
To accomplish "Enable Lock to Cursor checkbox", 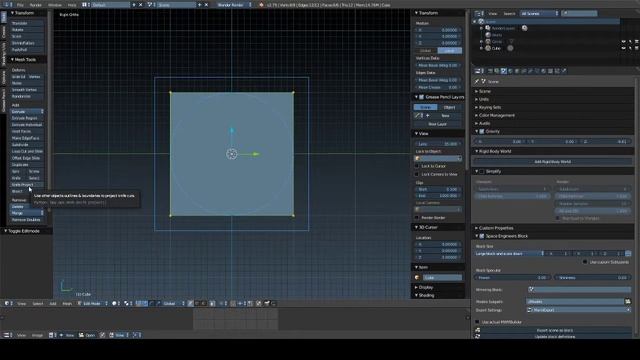I will [417, 167].
